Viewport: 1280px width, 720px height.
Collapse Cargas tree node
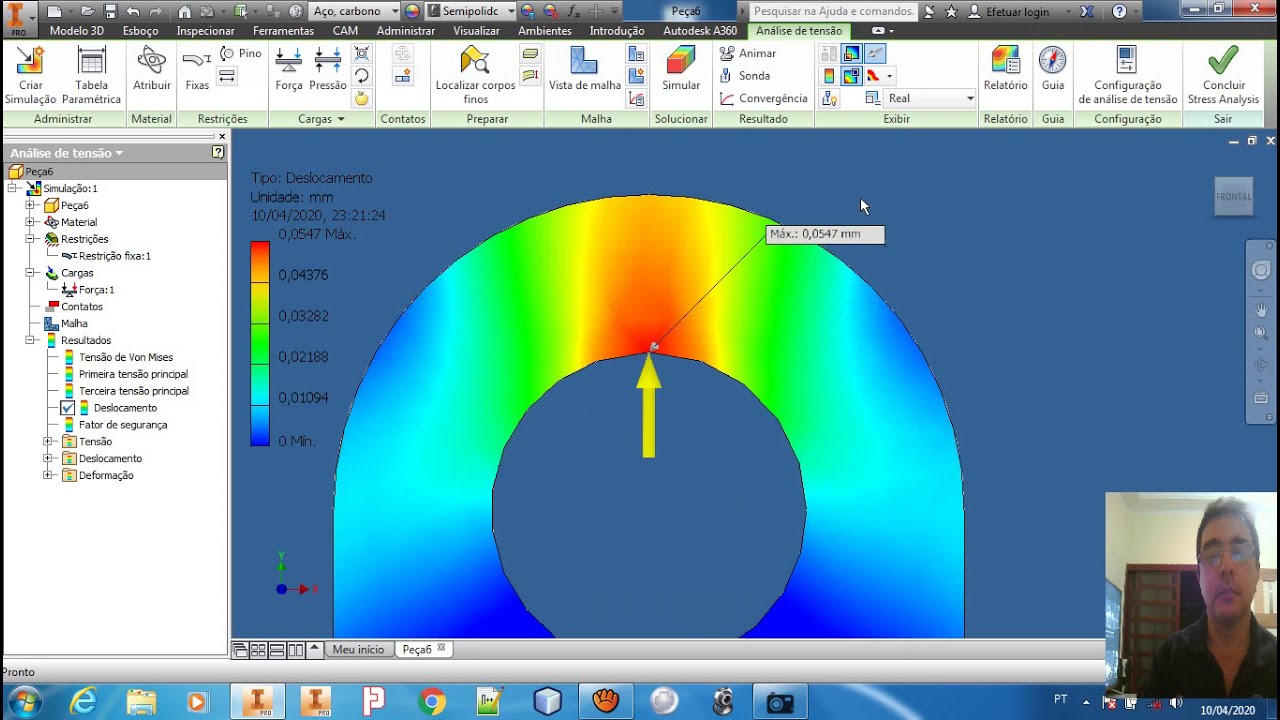tap(30, 273)
